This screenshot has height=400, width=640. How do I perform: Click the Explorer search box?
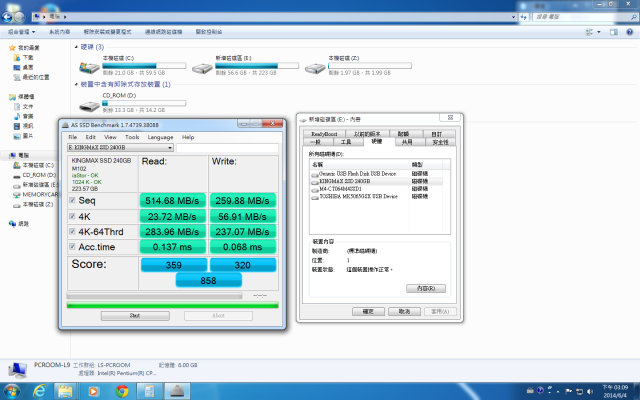coord(585,17)
